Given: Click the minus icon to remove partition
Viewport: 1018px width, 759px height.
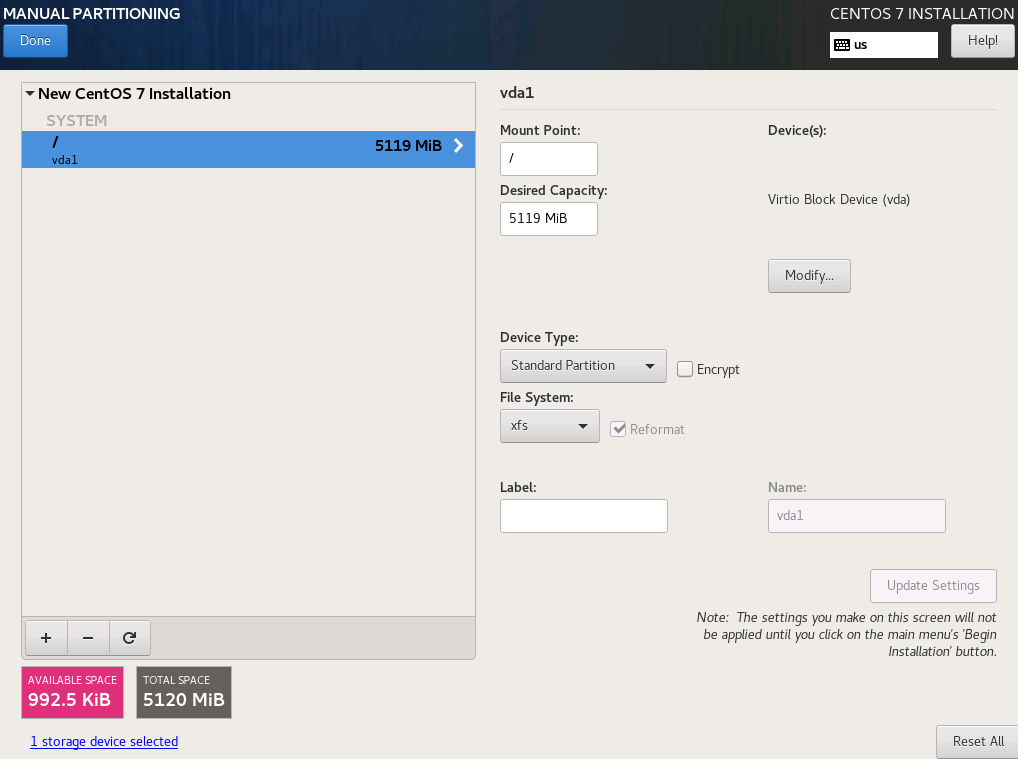Looking at the screenshot, I should click(88, 637).
